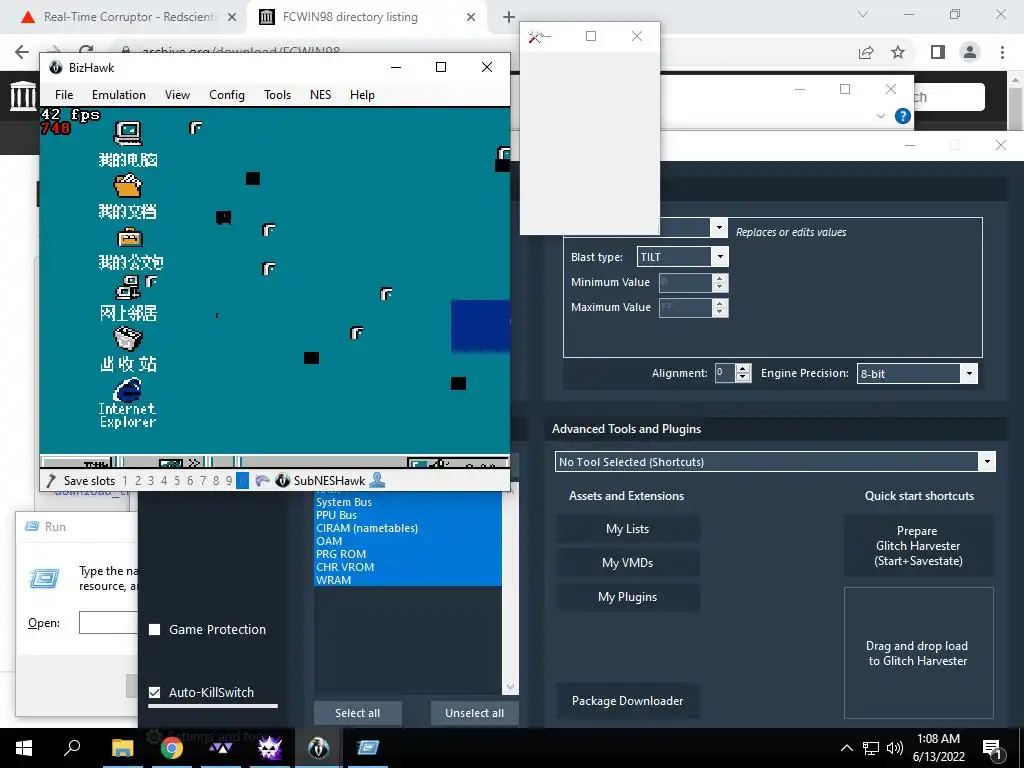Open Chrome side panel icon
This screenshot has width=1024, height=768.
(x=938, y=52)
